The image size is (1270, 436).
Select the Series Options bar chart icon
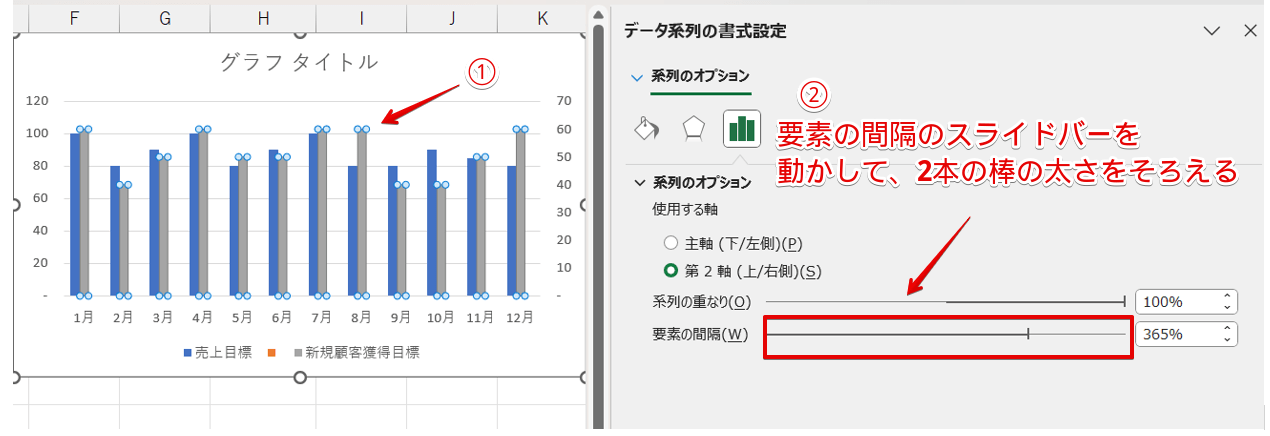(741, 129)
